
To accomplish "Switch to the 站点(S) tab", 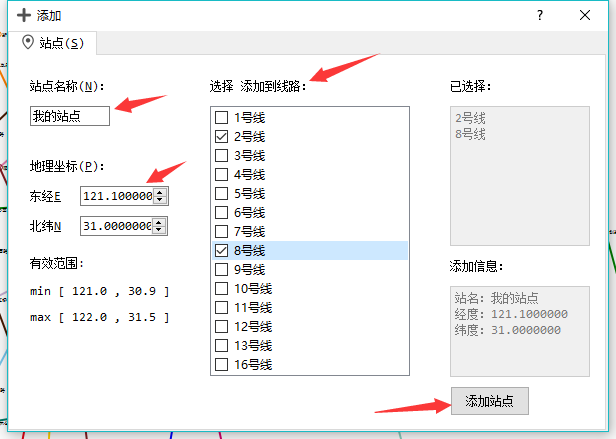I will pyautogui.click(x=53, y=43).
